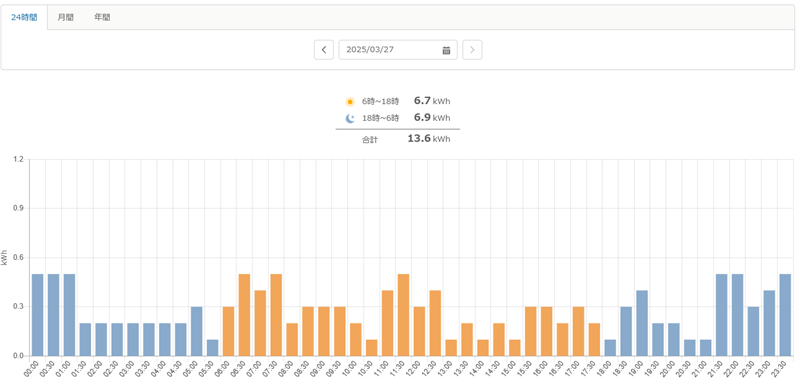Click the 00:00 blue bar
800x387 pixels.
click(x=38, y=315)
